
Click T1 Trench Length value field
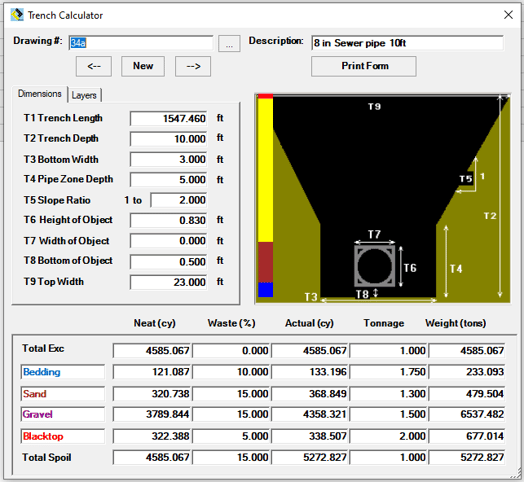pyautogui.click(x=168, y=119)
